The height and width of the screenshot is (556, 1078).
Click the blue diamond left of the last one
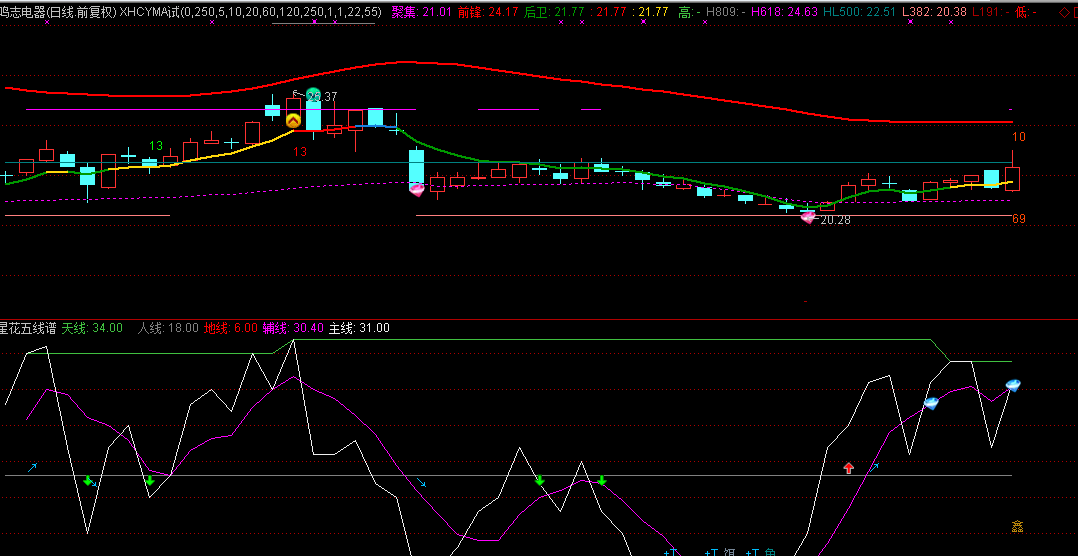(931, 403)
